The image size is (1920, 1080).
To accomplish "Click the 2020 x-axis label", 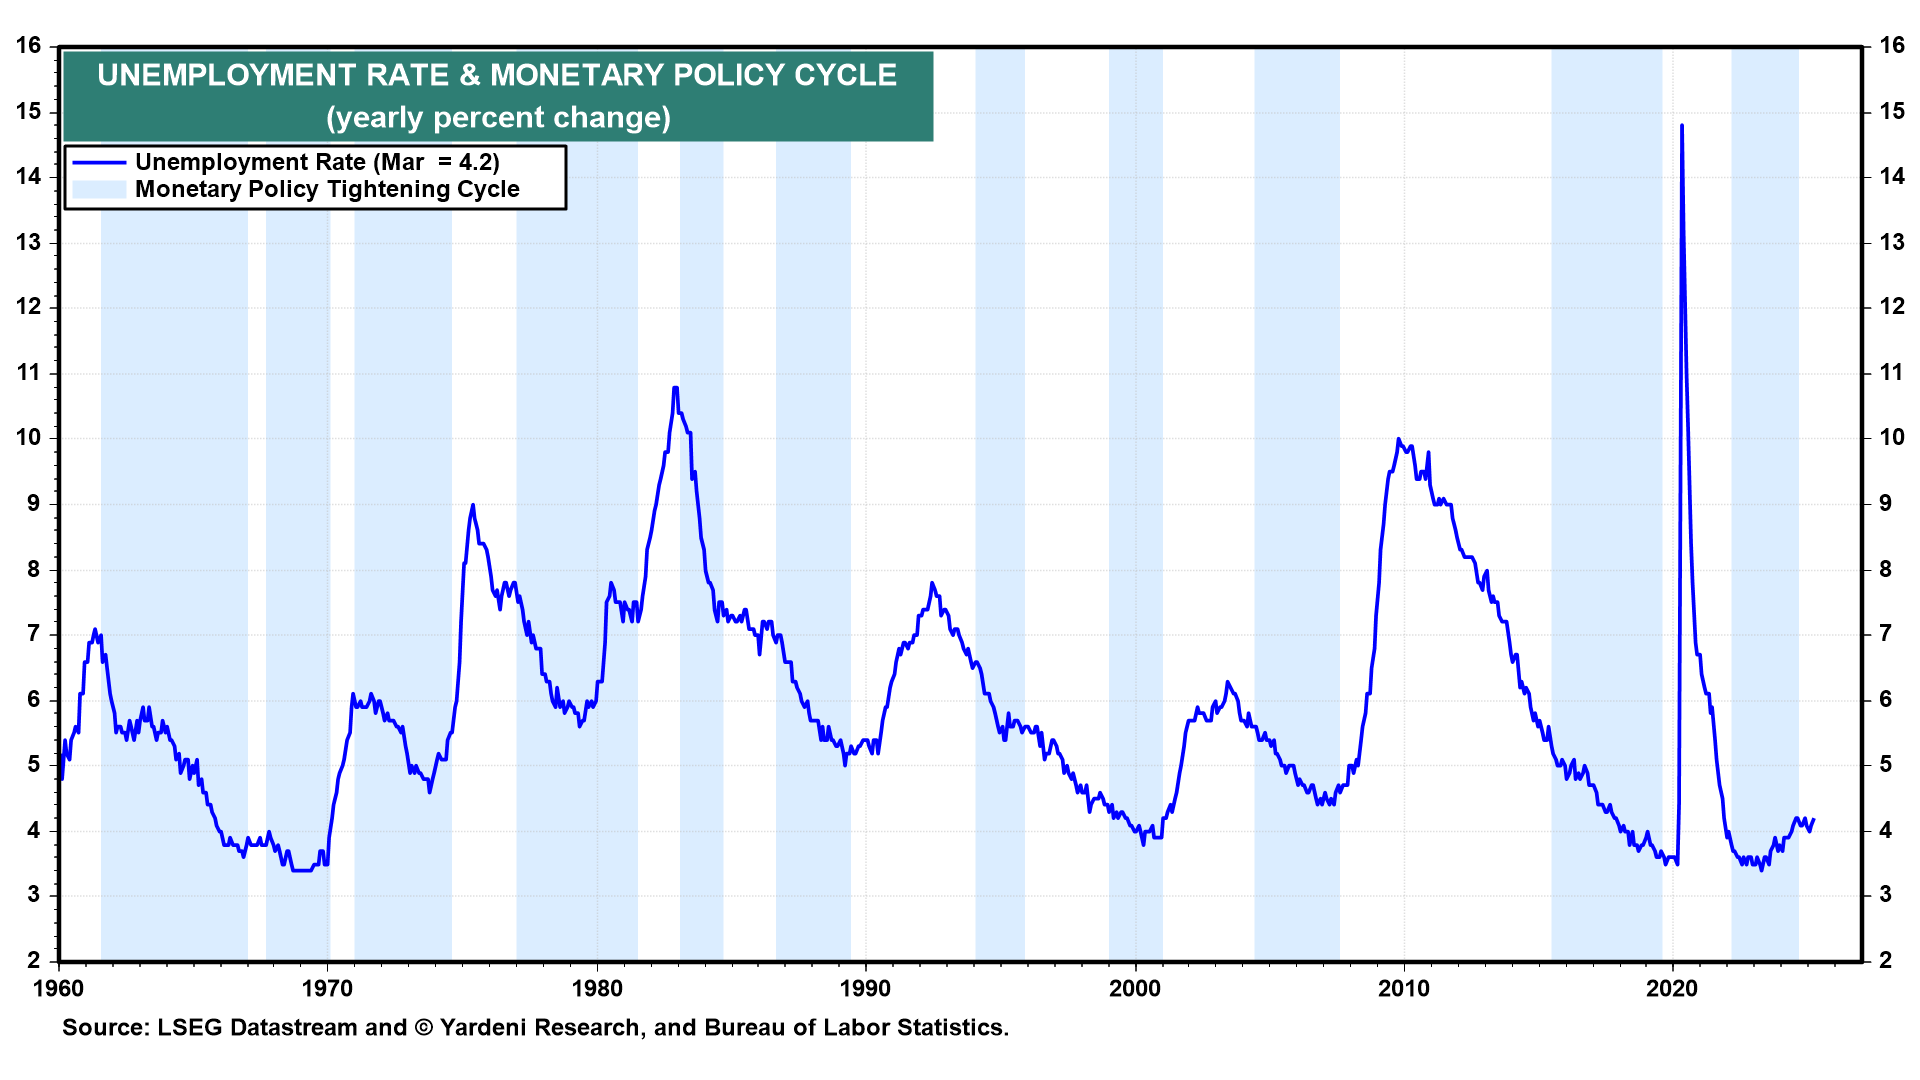I will (1672, 989).
